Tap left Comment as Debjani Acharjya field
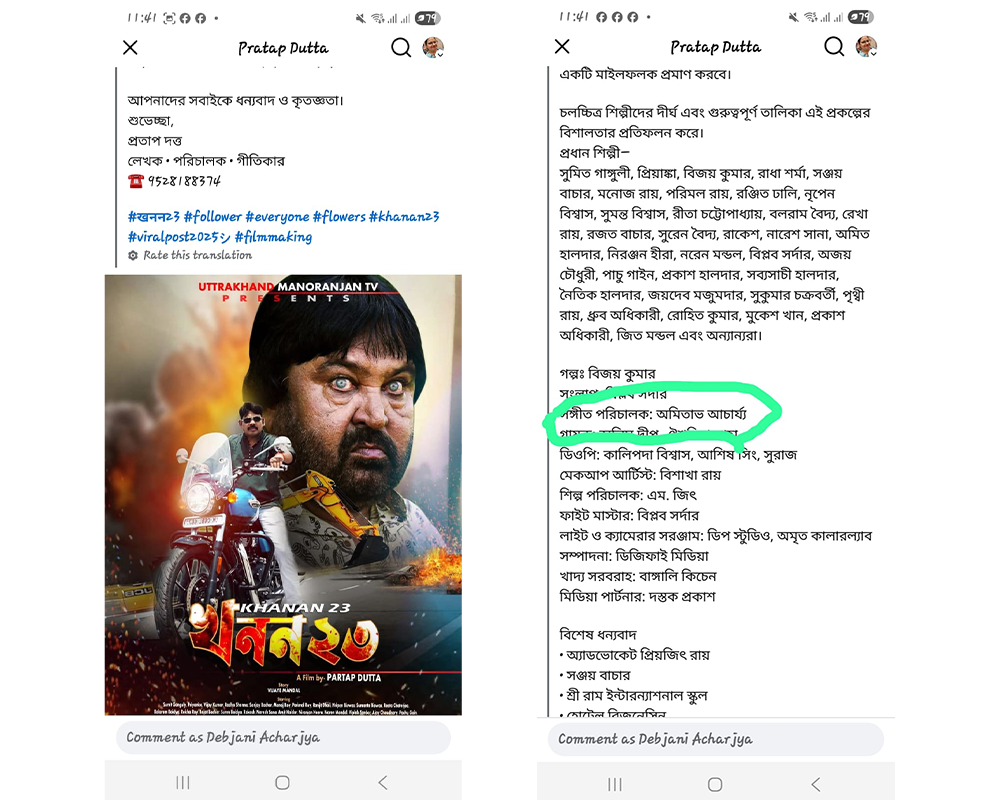1000x800 pixels. (x=283, y=737)
